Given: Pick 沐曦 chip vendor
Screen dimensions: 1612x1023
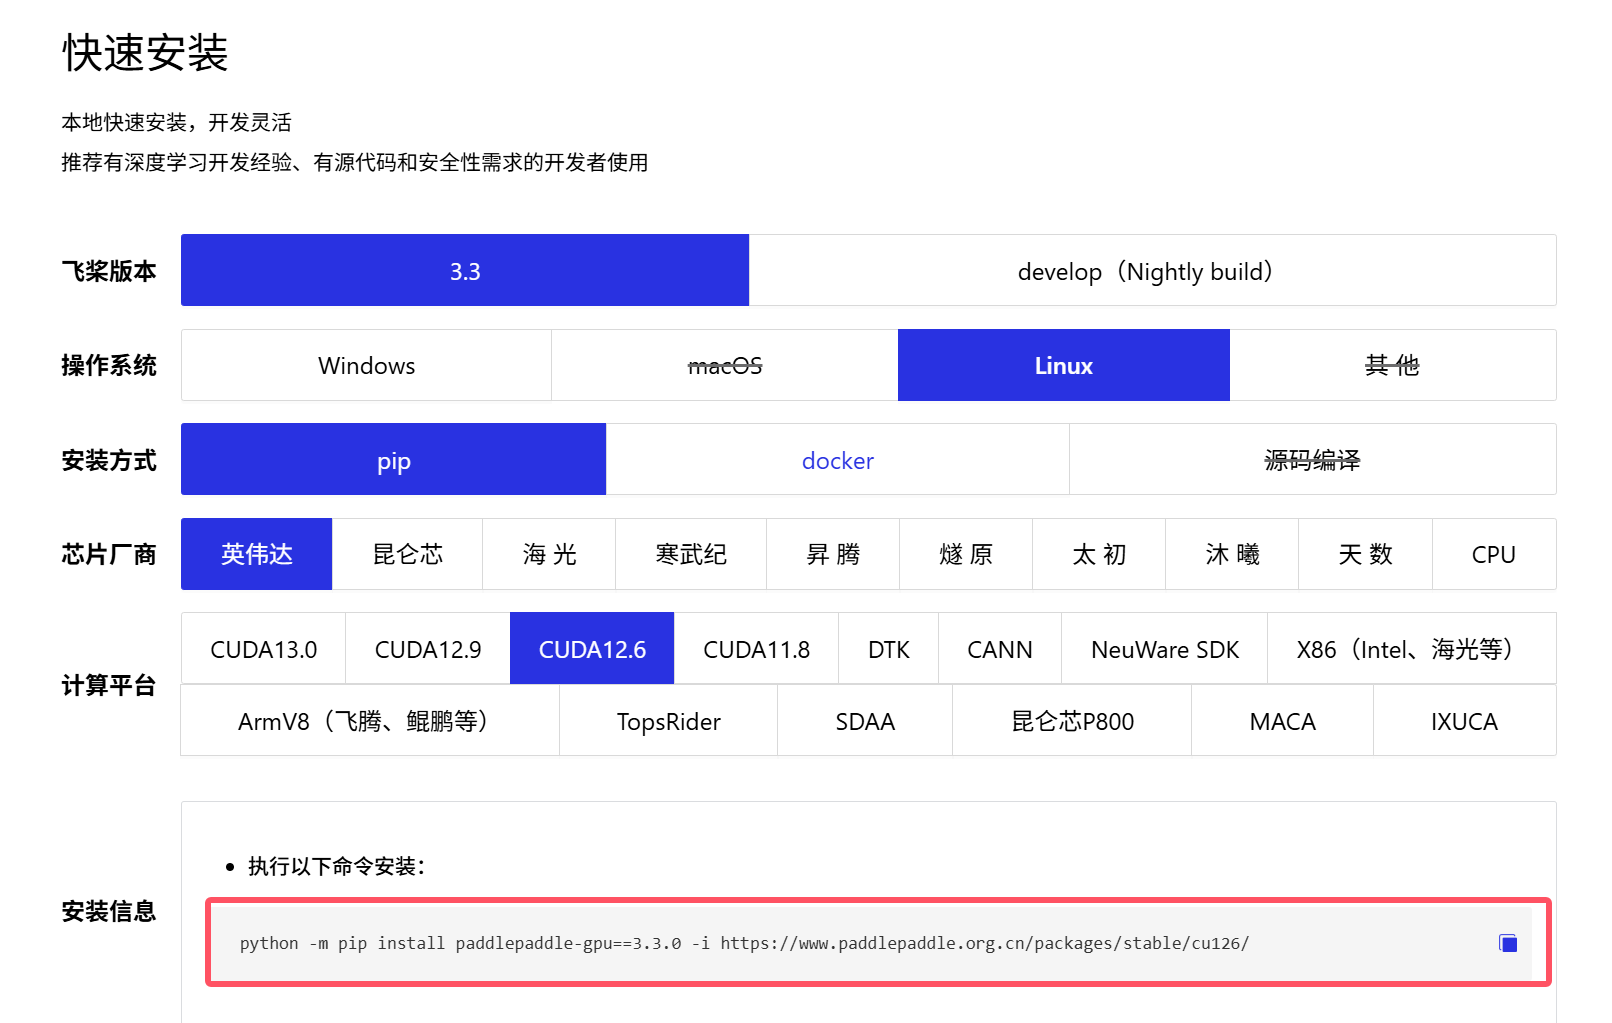Looking at the screenshot, I should tap(1232, 554).
